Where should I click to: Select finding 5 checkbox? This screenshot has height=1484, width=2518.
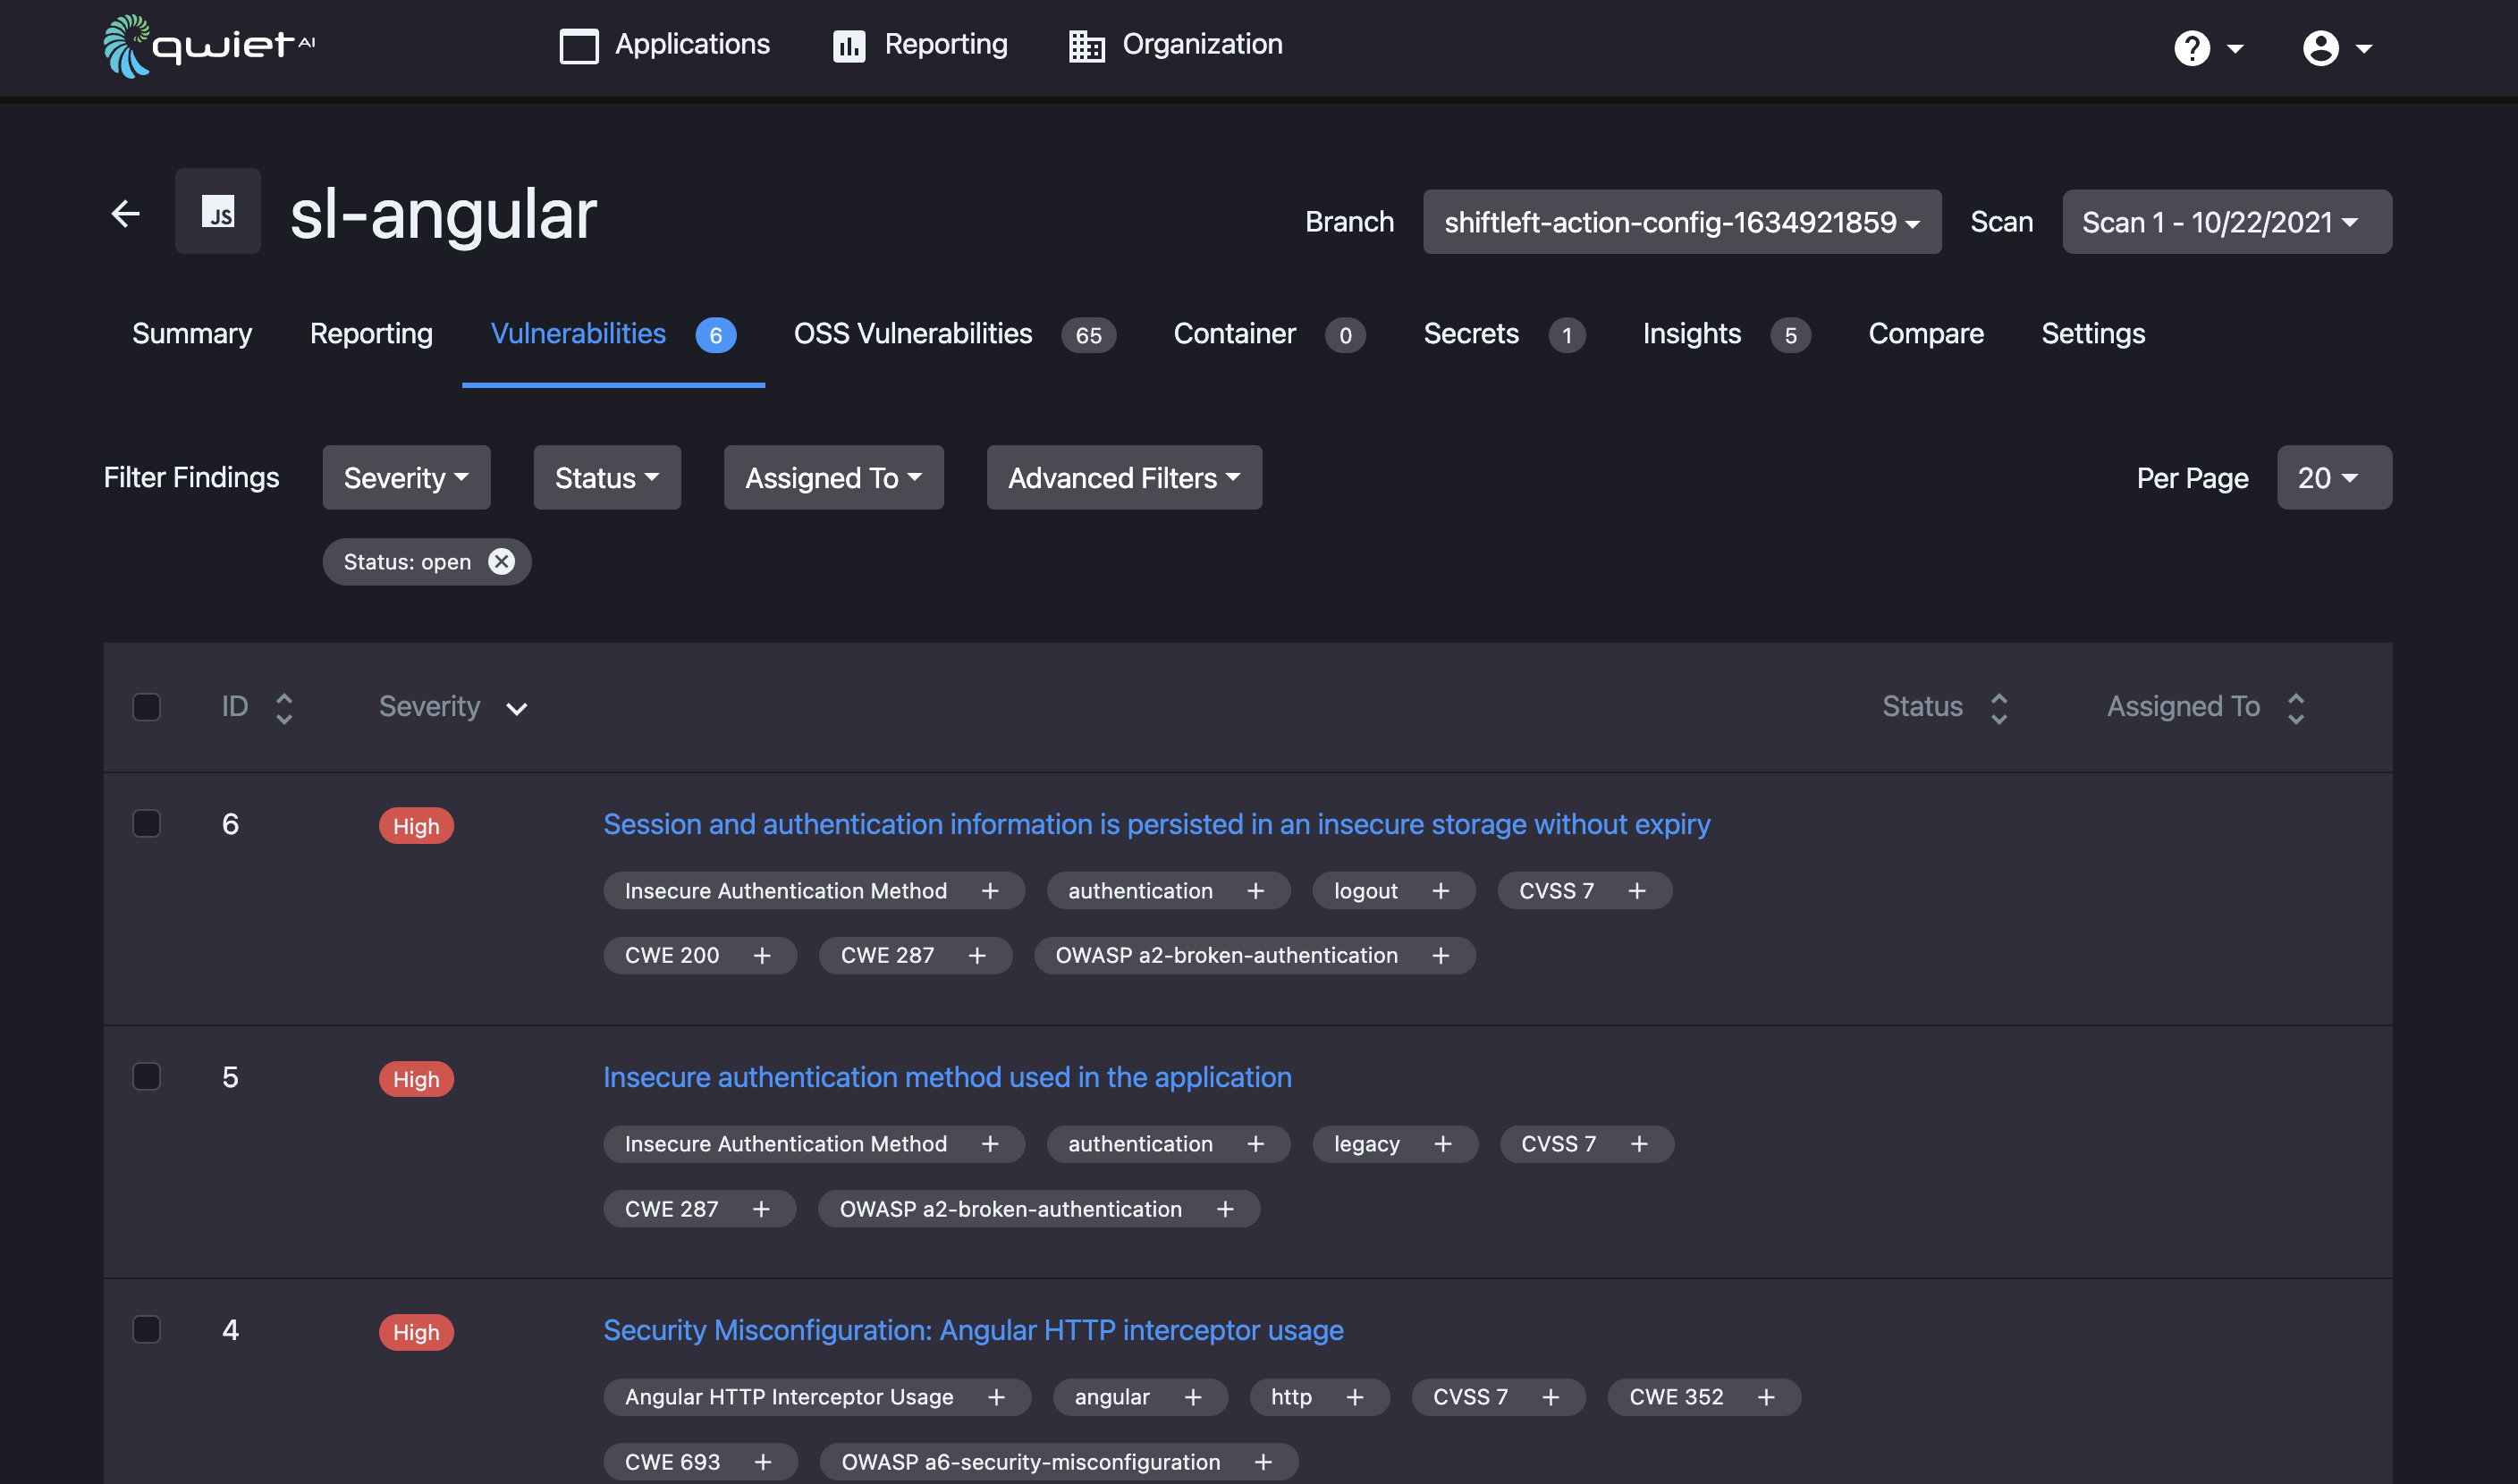tap(147, 1076)
